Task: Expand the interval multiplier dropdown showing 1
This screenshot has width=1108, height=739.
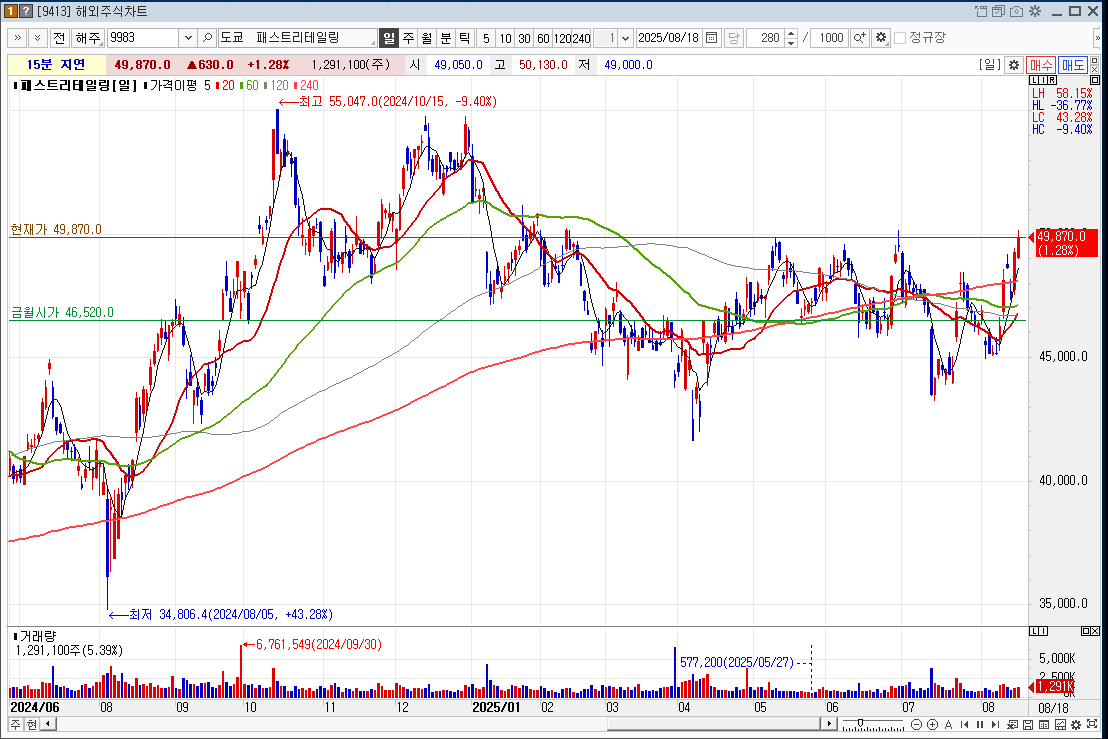Action: pos(626,38)
